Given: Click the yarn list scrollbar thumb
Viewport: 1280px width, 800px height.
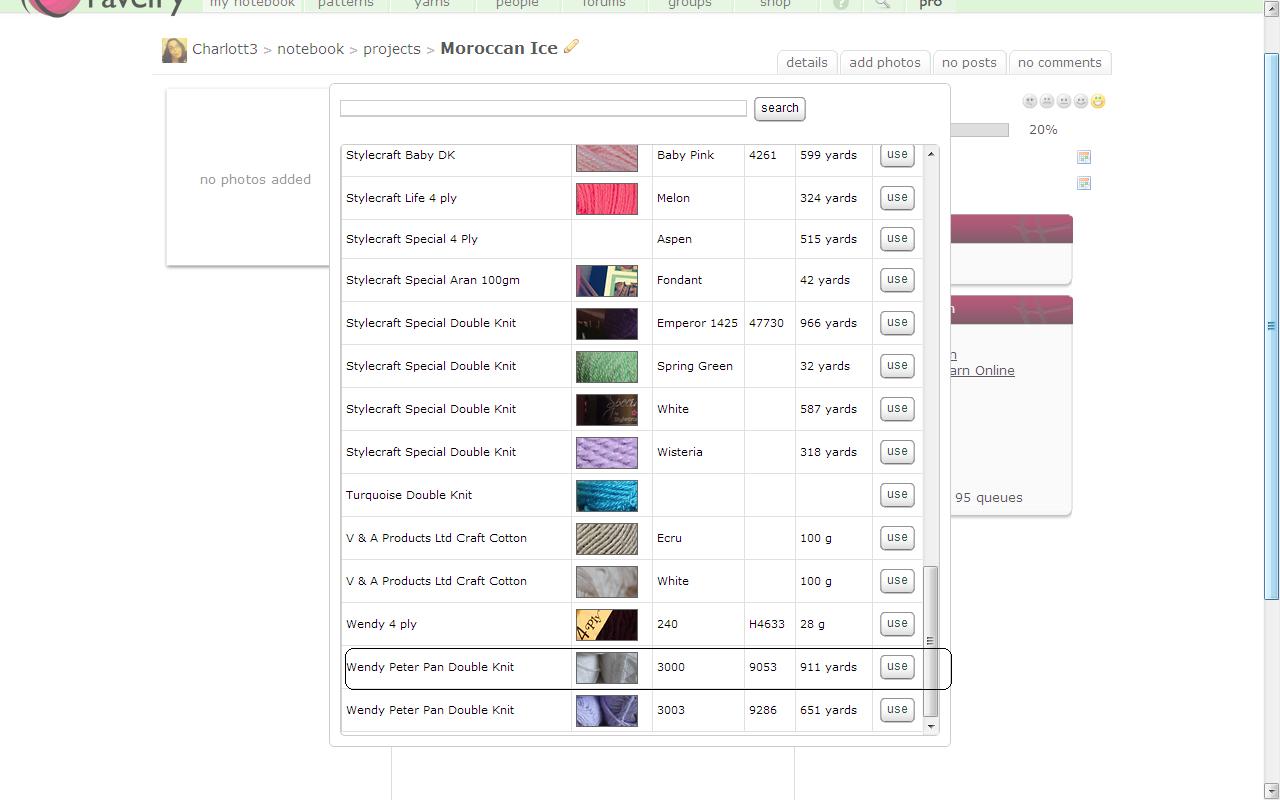Looking at the screenshot, I should pyautogui.click(x=931, y=642).
